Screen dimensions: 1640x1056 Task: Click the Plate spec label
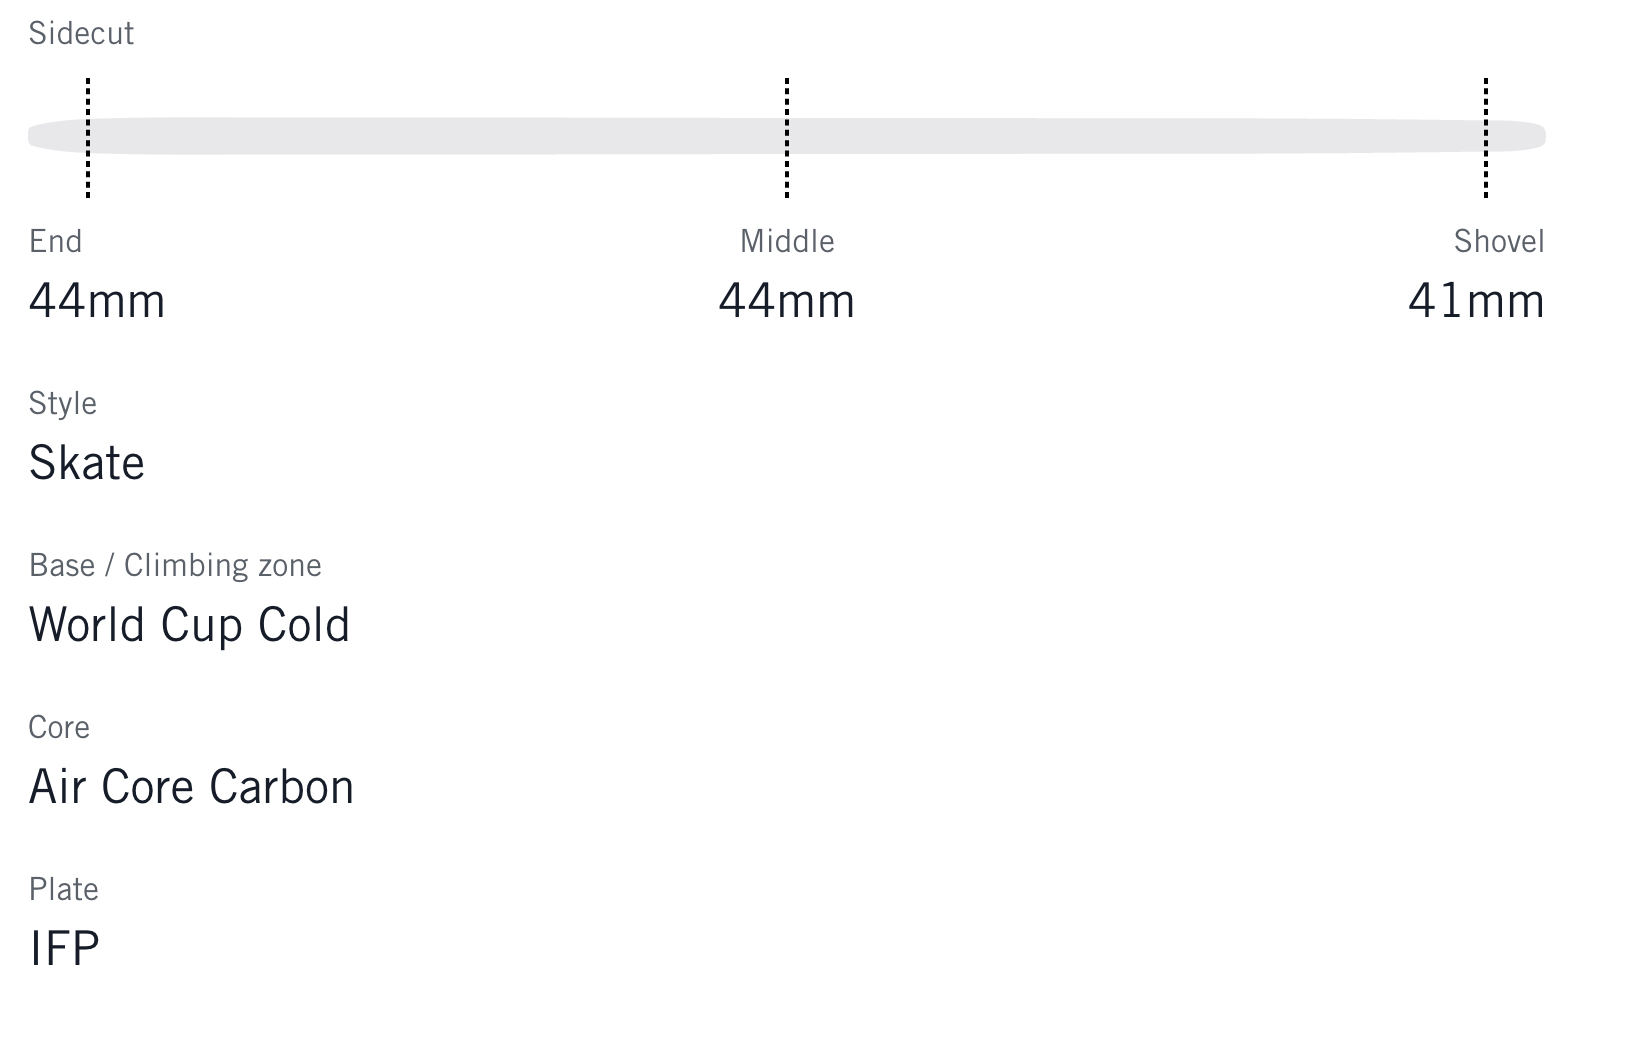(x=64, y=889)
